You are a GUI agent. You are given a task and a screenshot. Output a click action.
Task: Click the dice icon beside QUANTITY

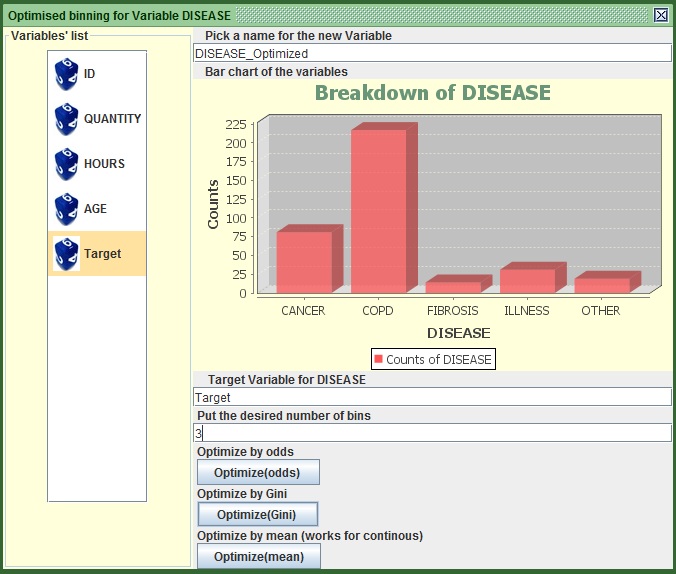pyautogui.click(x=66, y=119)
